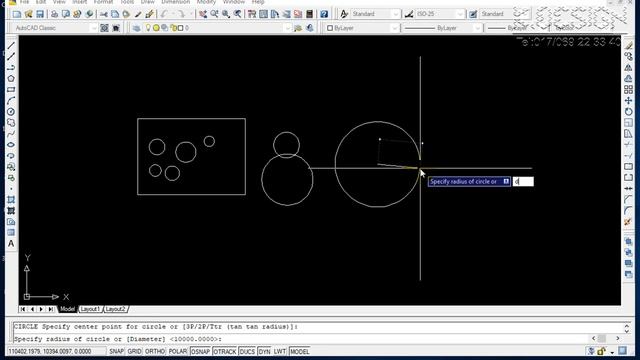Open the ByLayer color control dropdown
The width and height of the screenshot is (640, 360).
(394, 28)
